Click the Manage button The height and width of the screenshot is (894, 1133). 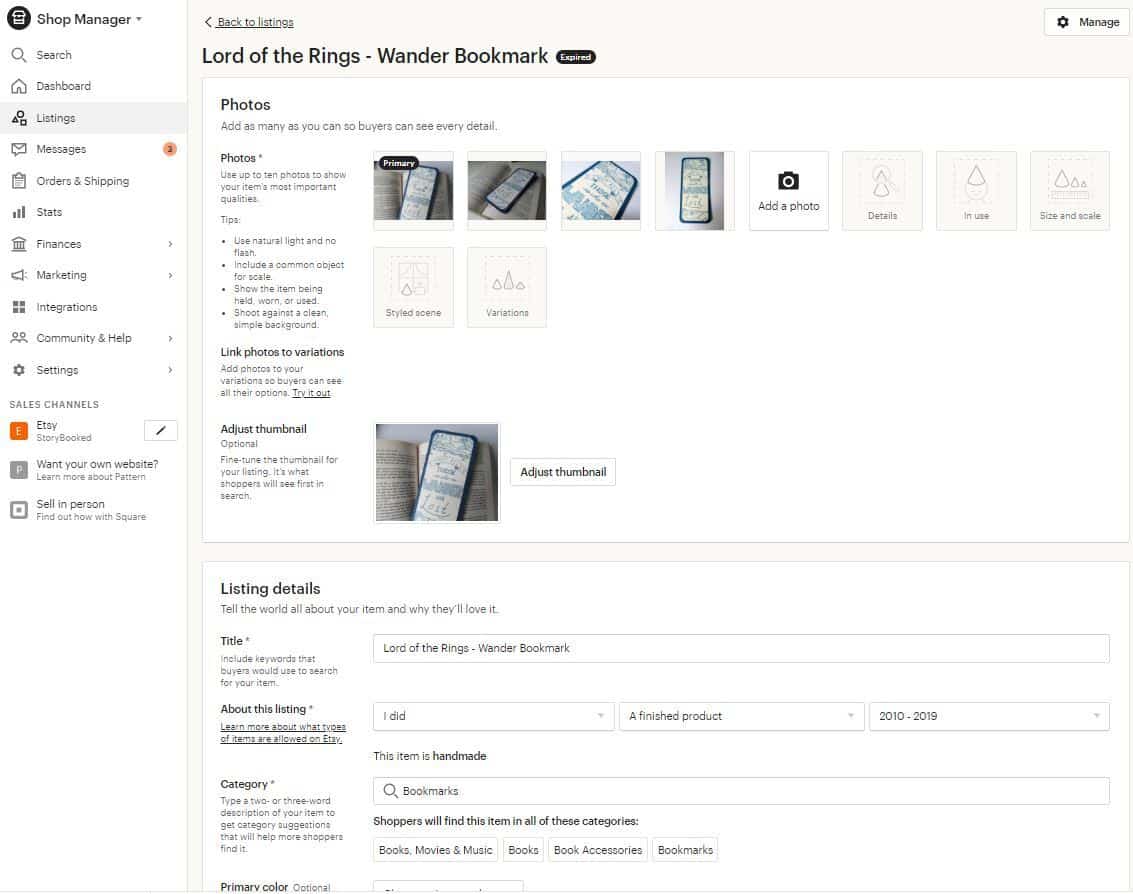[1087, 22]
